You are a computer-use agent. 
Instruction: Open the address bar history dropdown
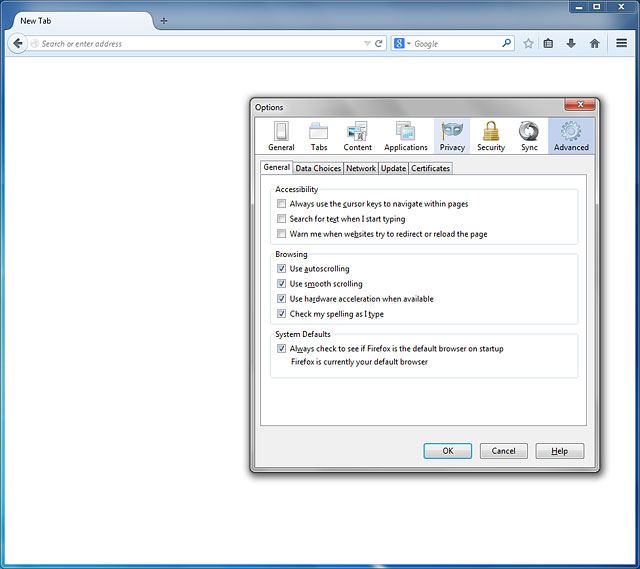(367, 44)
